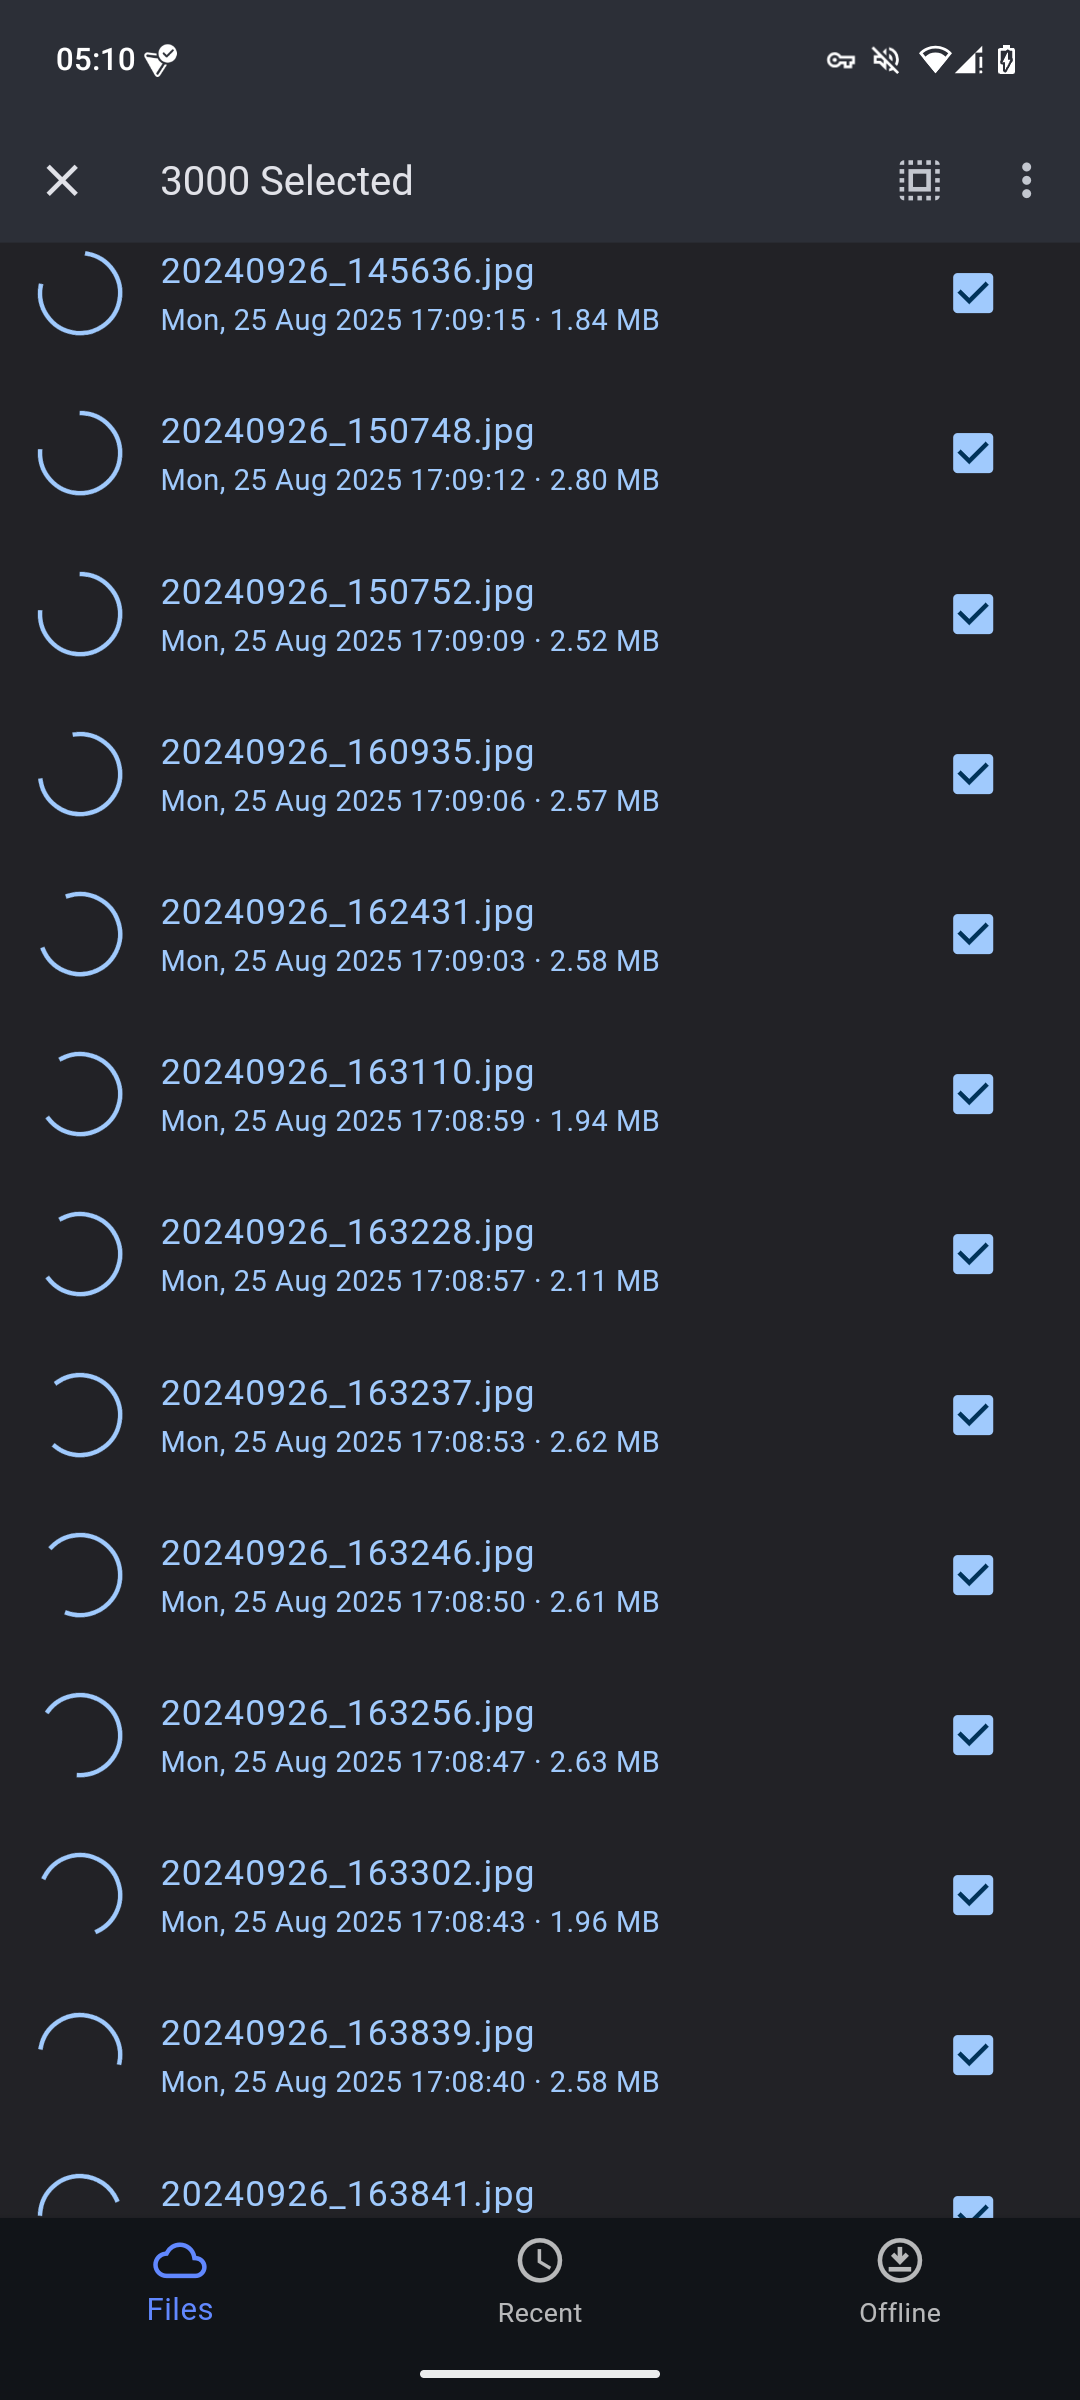Tap the spinner icon for 20240926_163256.jpg
The width and height of the screenshot is (1080, 2400).
[80, 1735]
